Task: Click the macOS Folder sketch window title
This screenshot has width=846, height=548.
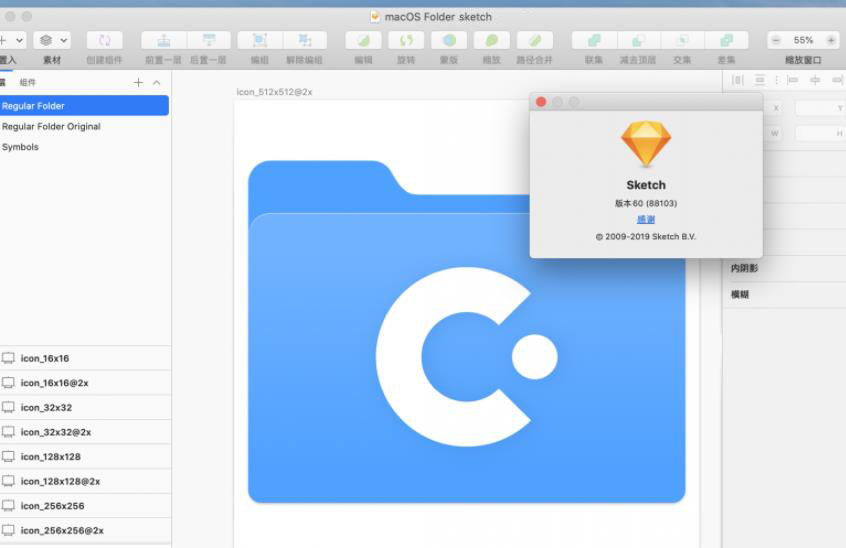Action: tap(438, 17)
